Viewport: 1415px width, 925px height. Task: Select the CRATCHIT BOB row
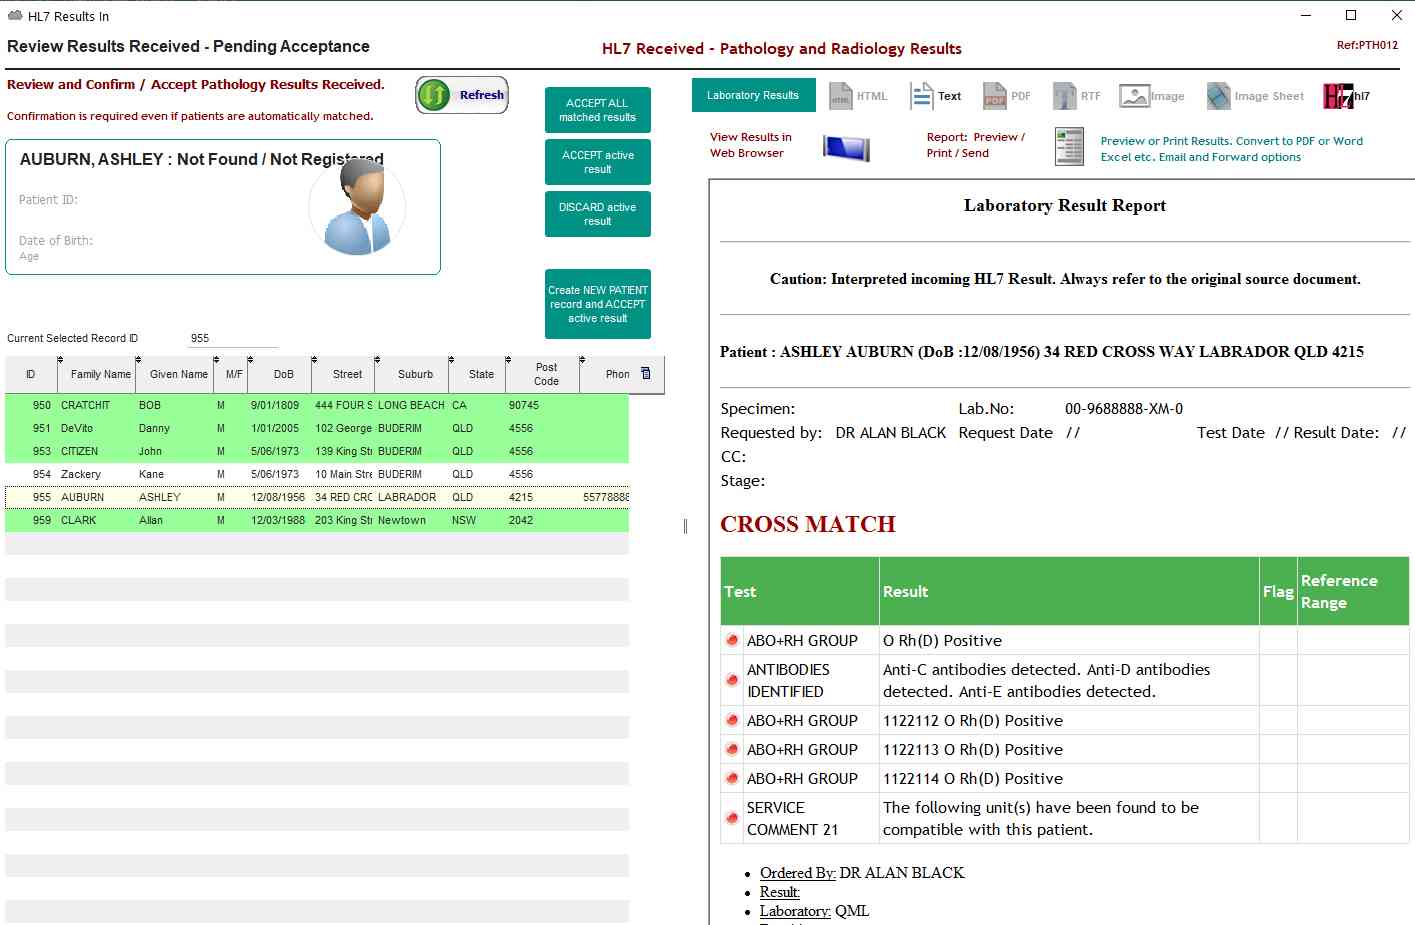tap(317, 405)
